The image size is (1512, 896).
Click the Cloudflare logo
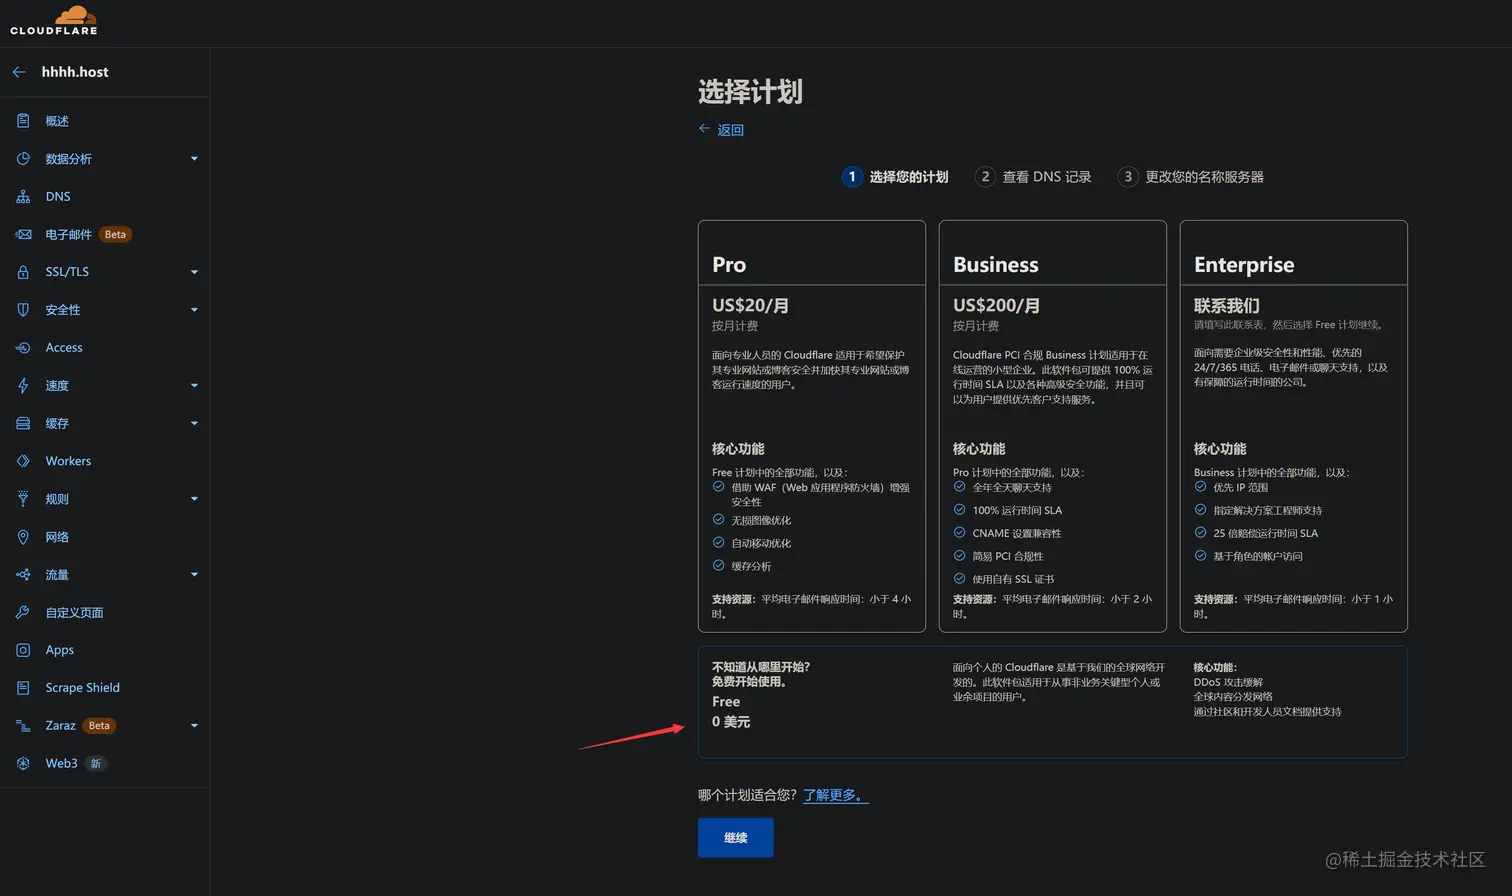pyautogui.click(x=54, y=21)
